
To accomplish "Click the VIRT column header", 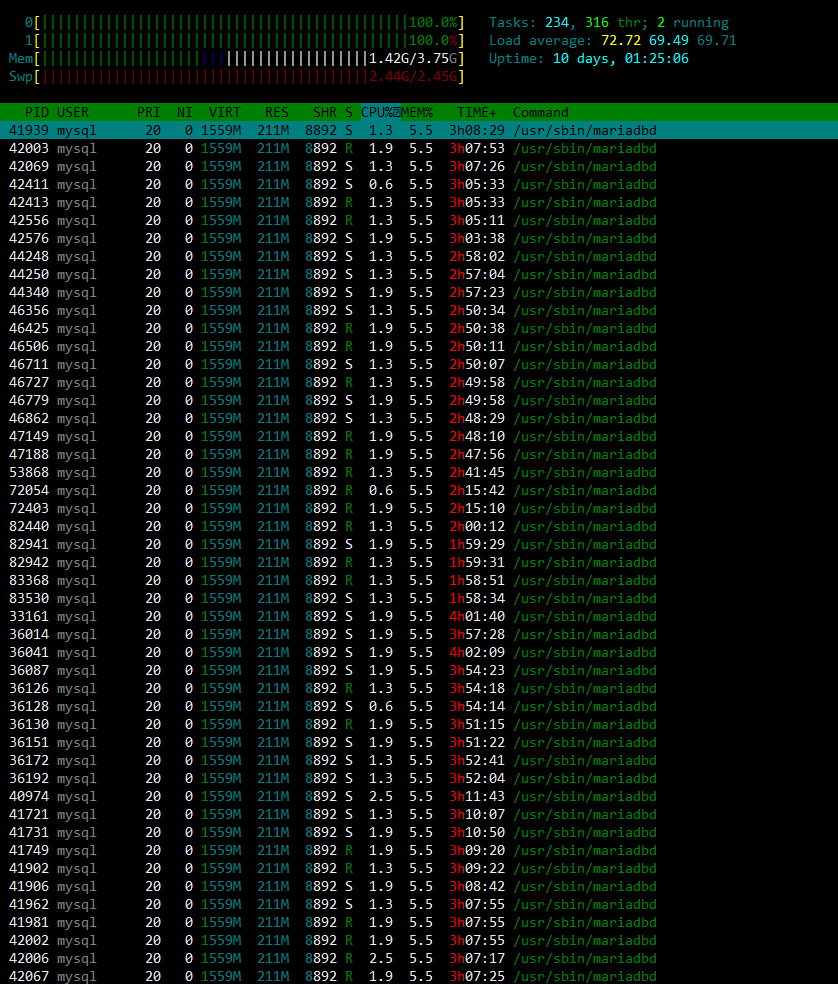I will coord(224,112).
